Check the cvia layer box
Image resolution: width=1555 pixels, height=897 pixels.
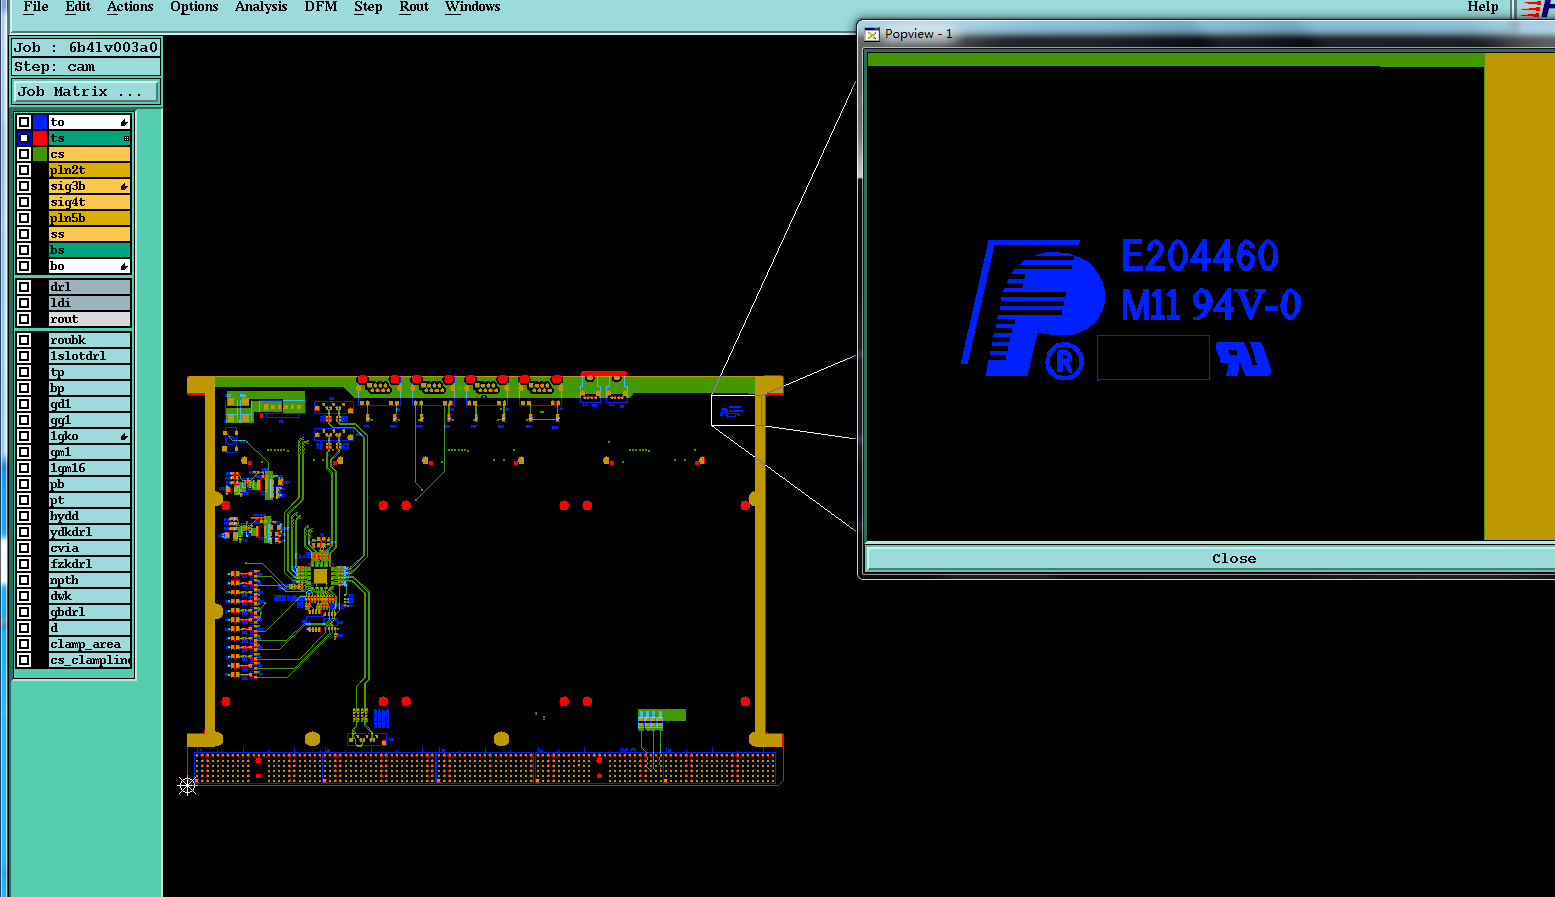(24, 548)
